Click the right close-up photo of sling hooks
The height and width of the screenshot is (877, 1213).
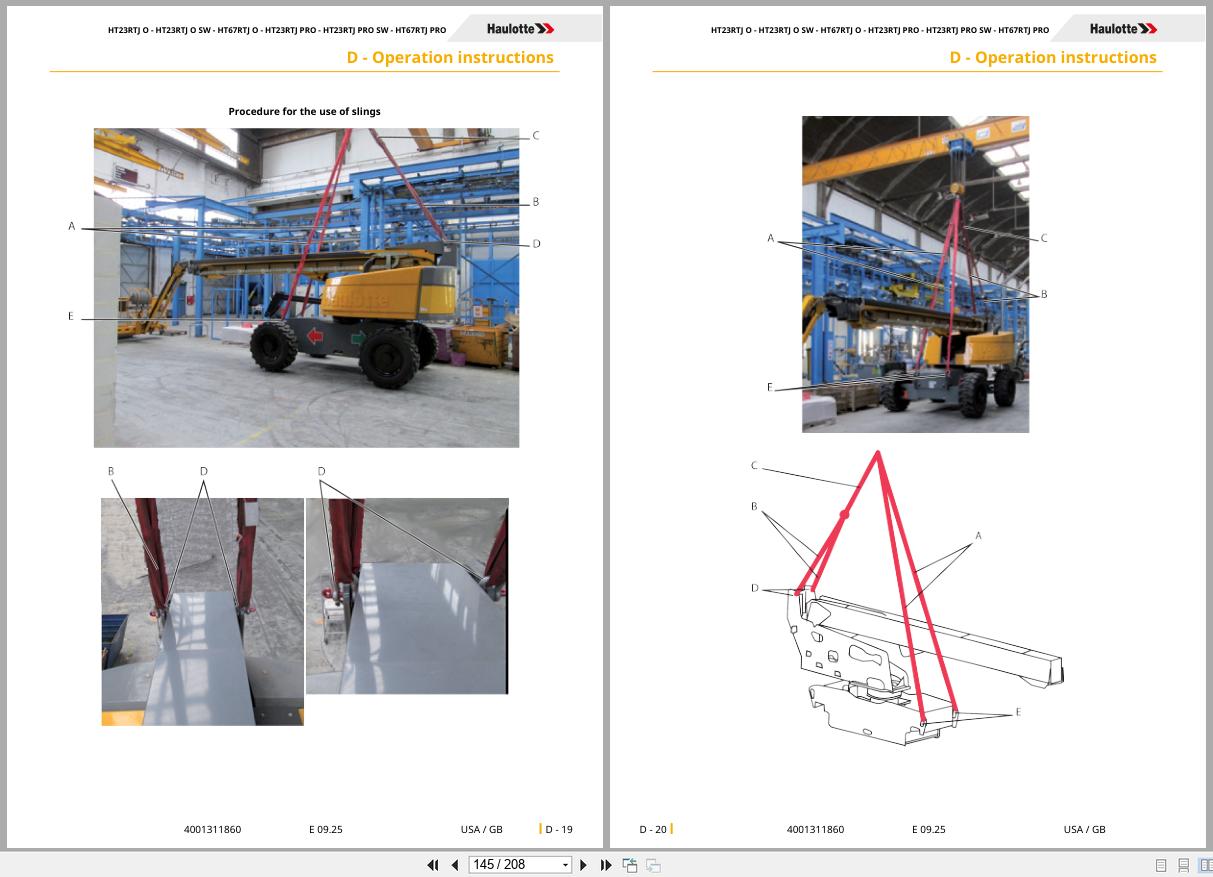point(407,596)
